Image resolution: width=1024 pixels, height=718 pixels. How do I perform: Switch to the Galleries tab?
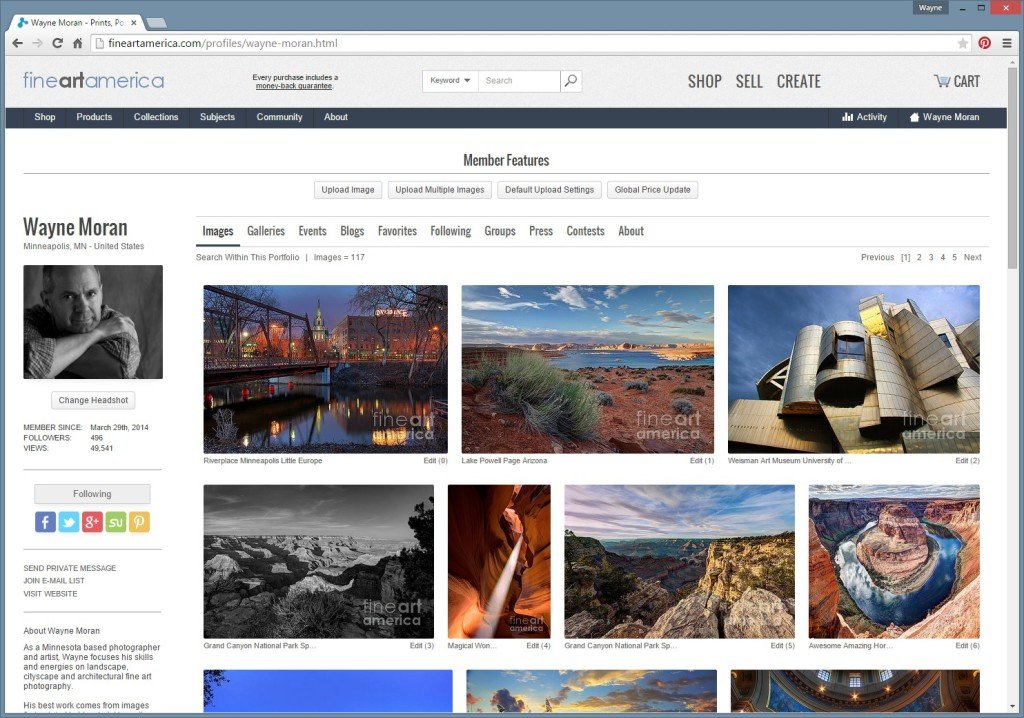pos(265,230)
